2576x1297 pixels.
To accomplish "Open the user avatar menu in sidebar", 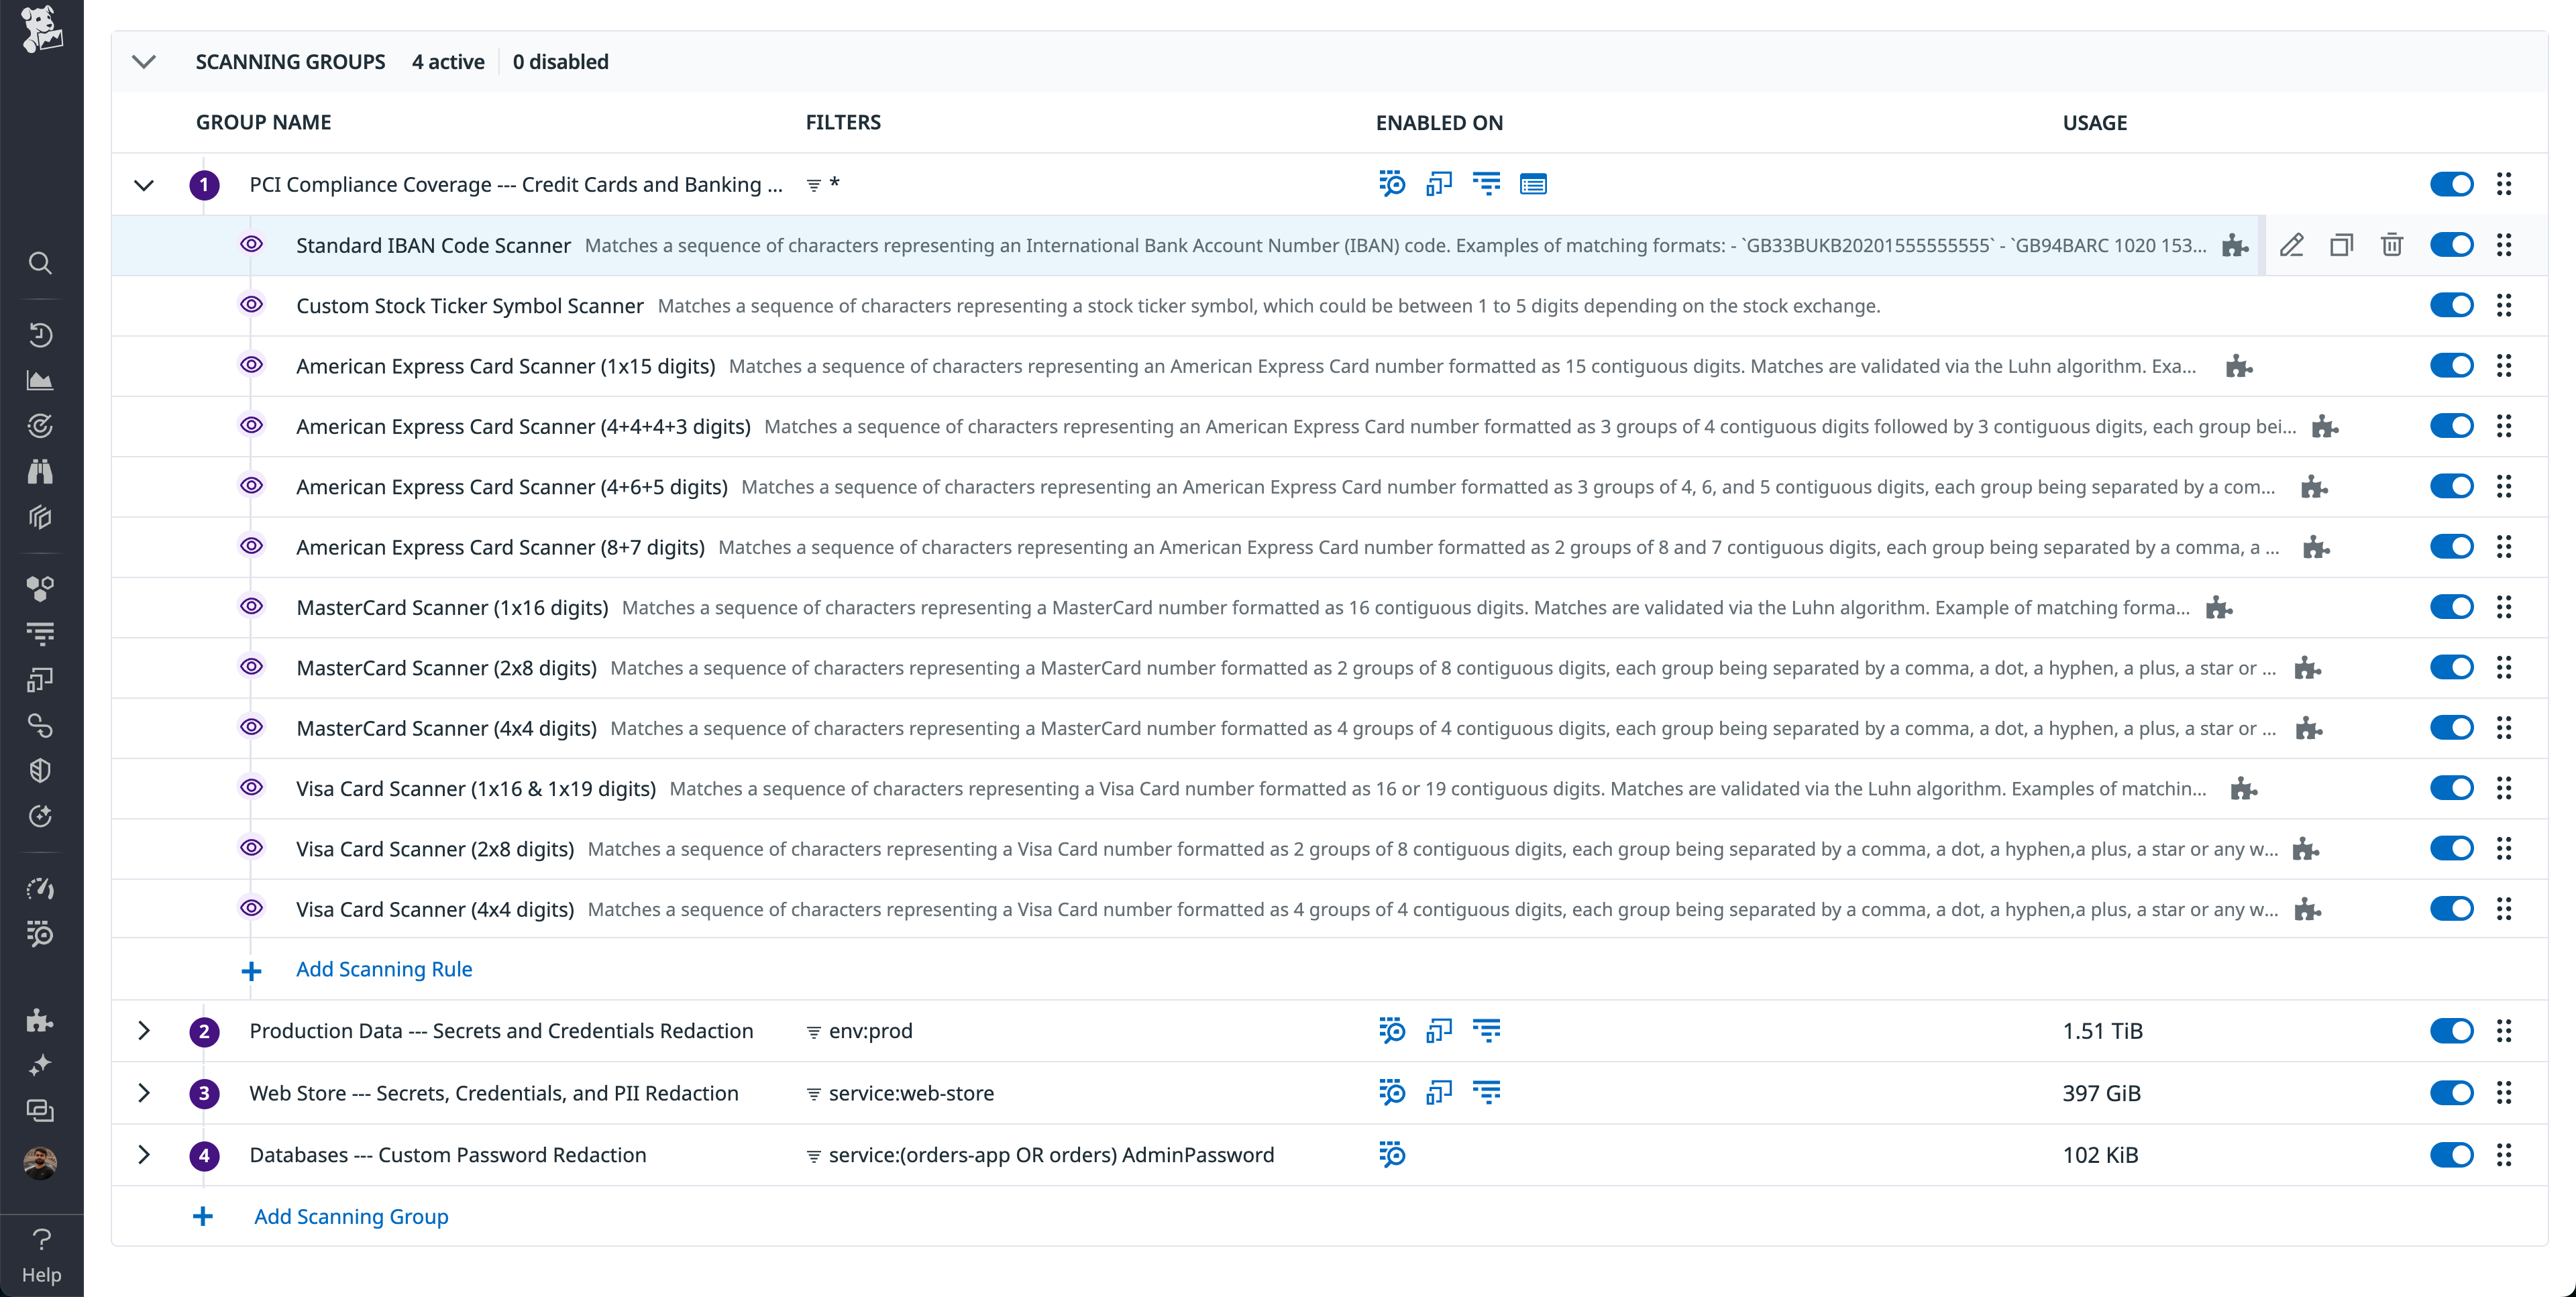I will (x=41, y=1162).
